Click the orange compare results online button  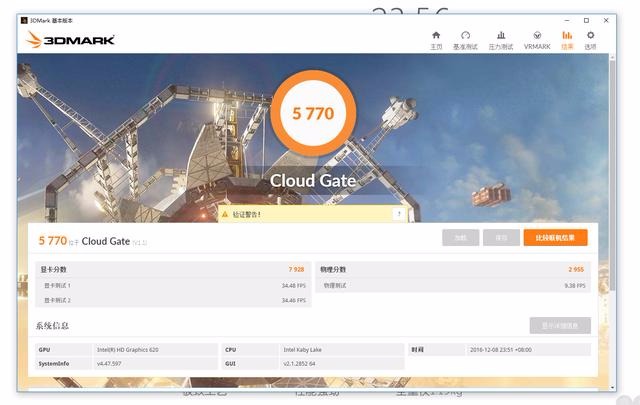coord(555,238)
